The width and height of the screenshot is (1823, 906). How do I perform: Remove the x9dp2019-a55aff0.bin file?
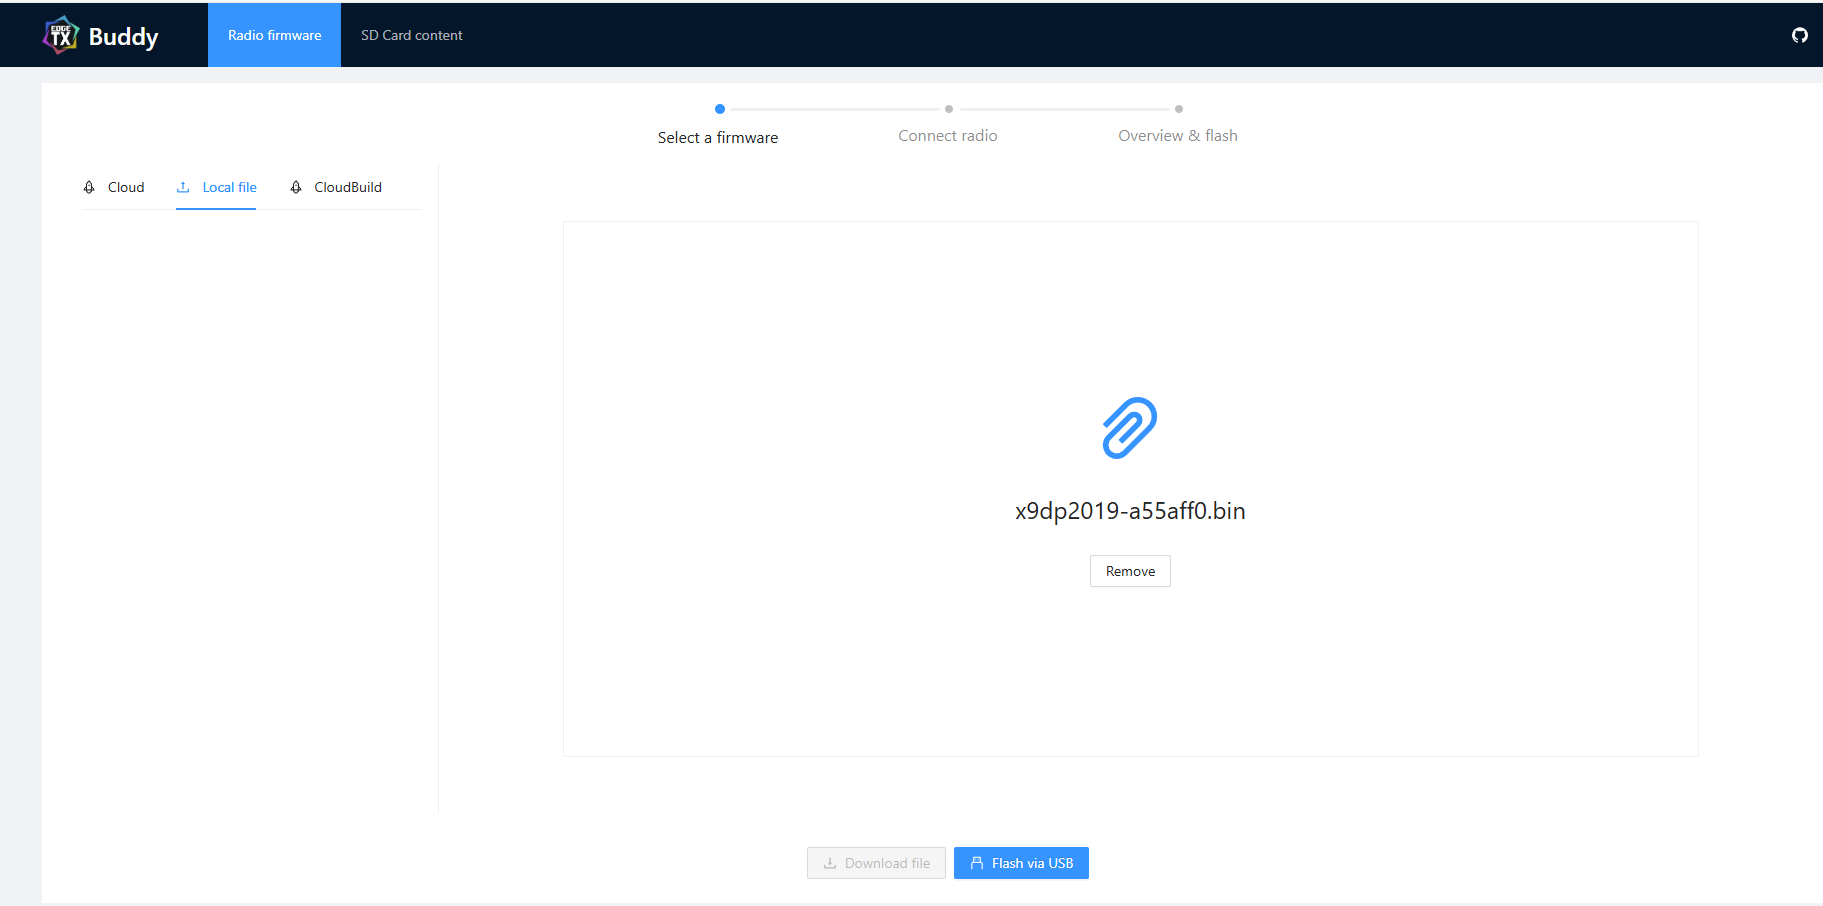coord(1129,571)
